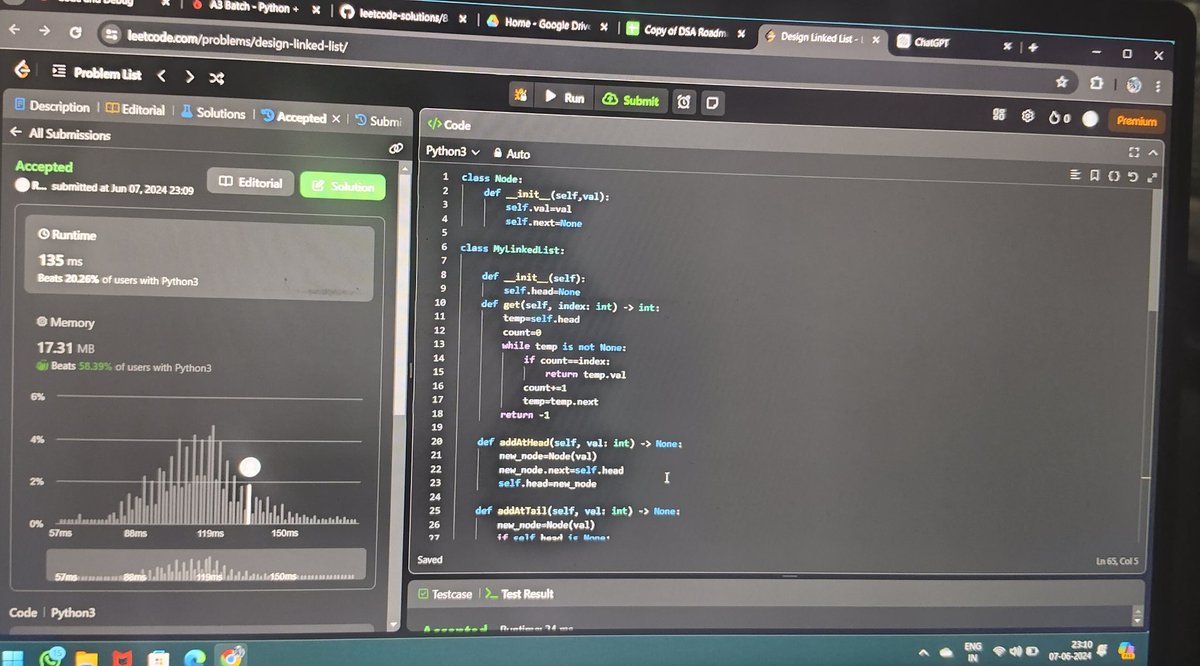Open File Explorer from taskbar
This screenshot has height=666, width=1200.
[86, 659]
